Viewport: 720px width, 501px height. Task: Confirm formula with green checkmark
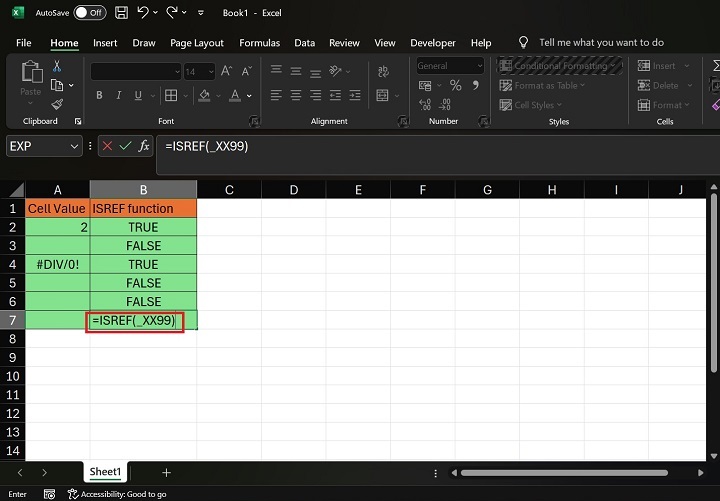(x=125, y=146)
